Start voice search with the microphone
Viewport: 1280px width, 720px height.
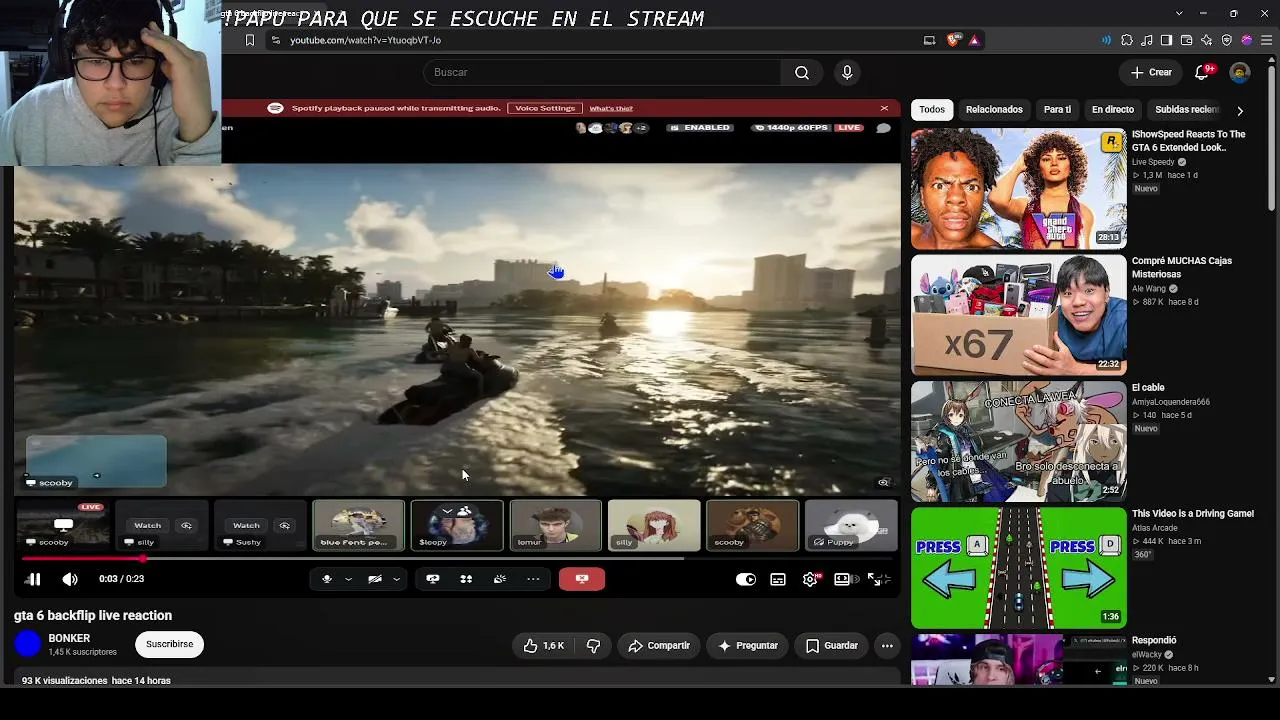tap(847, 72)
